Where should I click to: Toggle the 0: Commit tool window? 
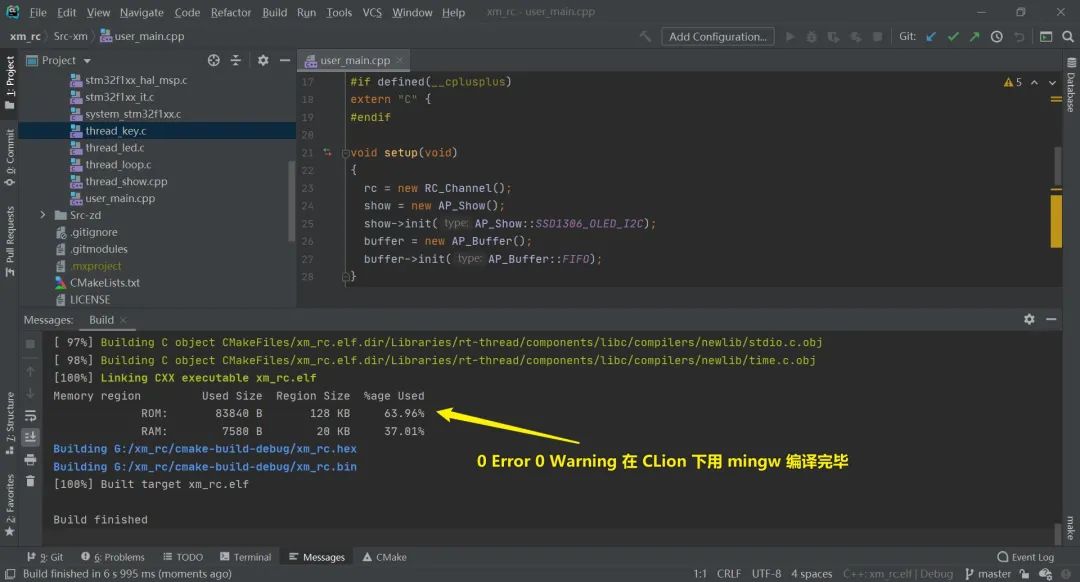coord(10,158)
